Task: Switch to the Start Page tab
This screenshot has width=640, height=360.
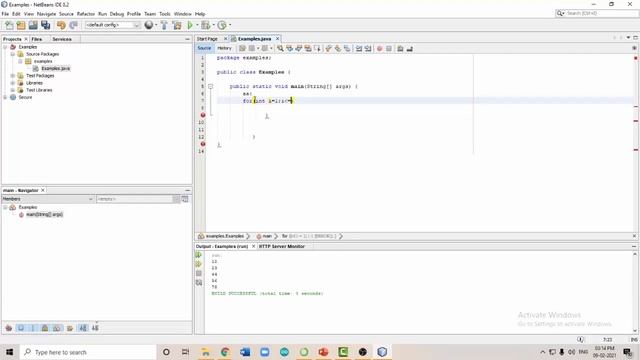Action: pyautogui.click(x=207, y=39)
